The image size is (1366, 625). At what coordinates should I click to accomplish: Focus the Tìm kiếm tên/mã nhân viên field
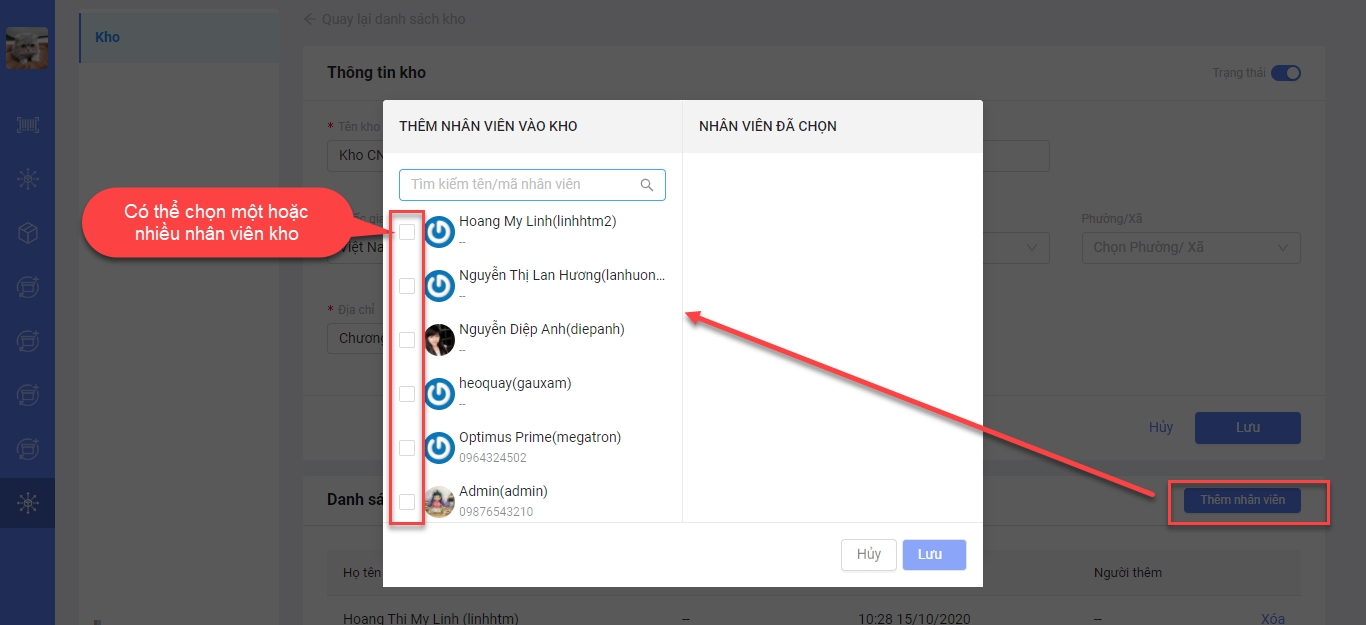pyautogui.click(x=520, y=185)
